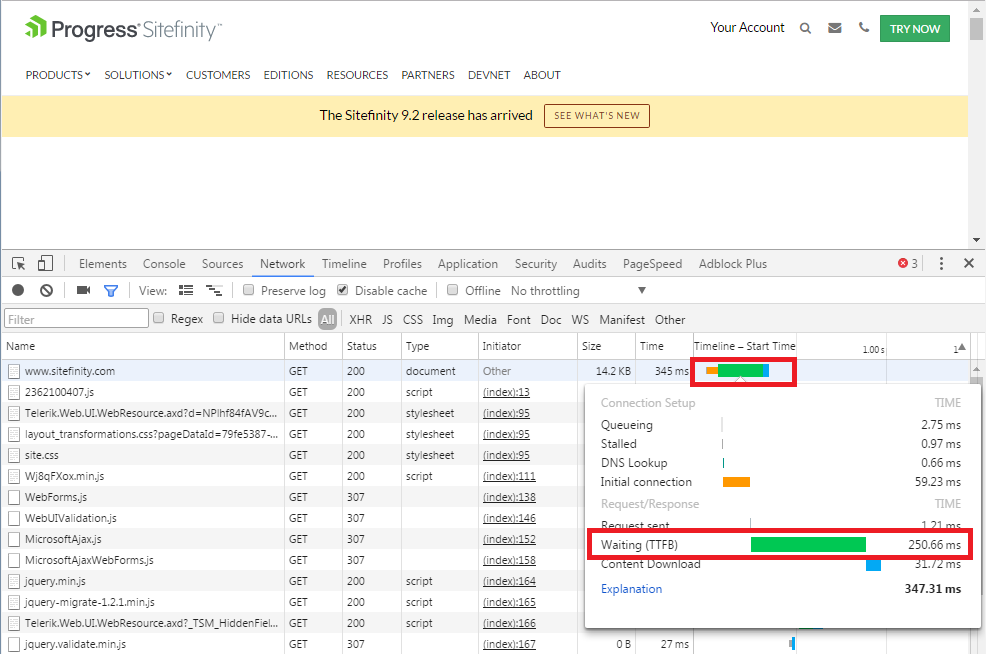The height and width of the screenshot is (654, 986).
Task: Toggle the device toolbar icon
Action: tap(44, 262)
